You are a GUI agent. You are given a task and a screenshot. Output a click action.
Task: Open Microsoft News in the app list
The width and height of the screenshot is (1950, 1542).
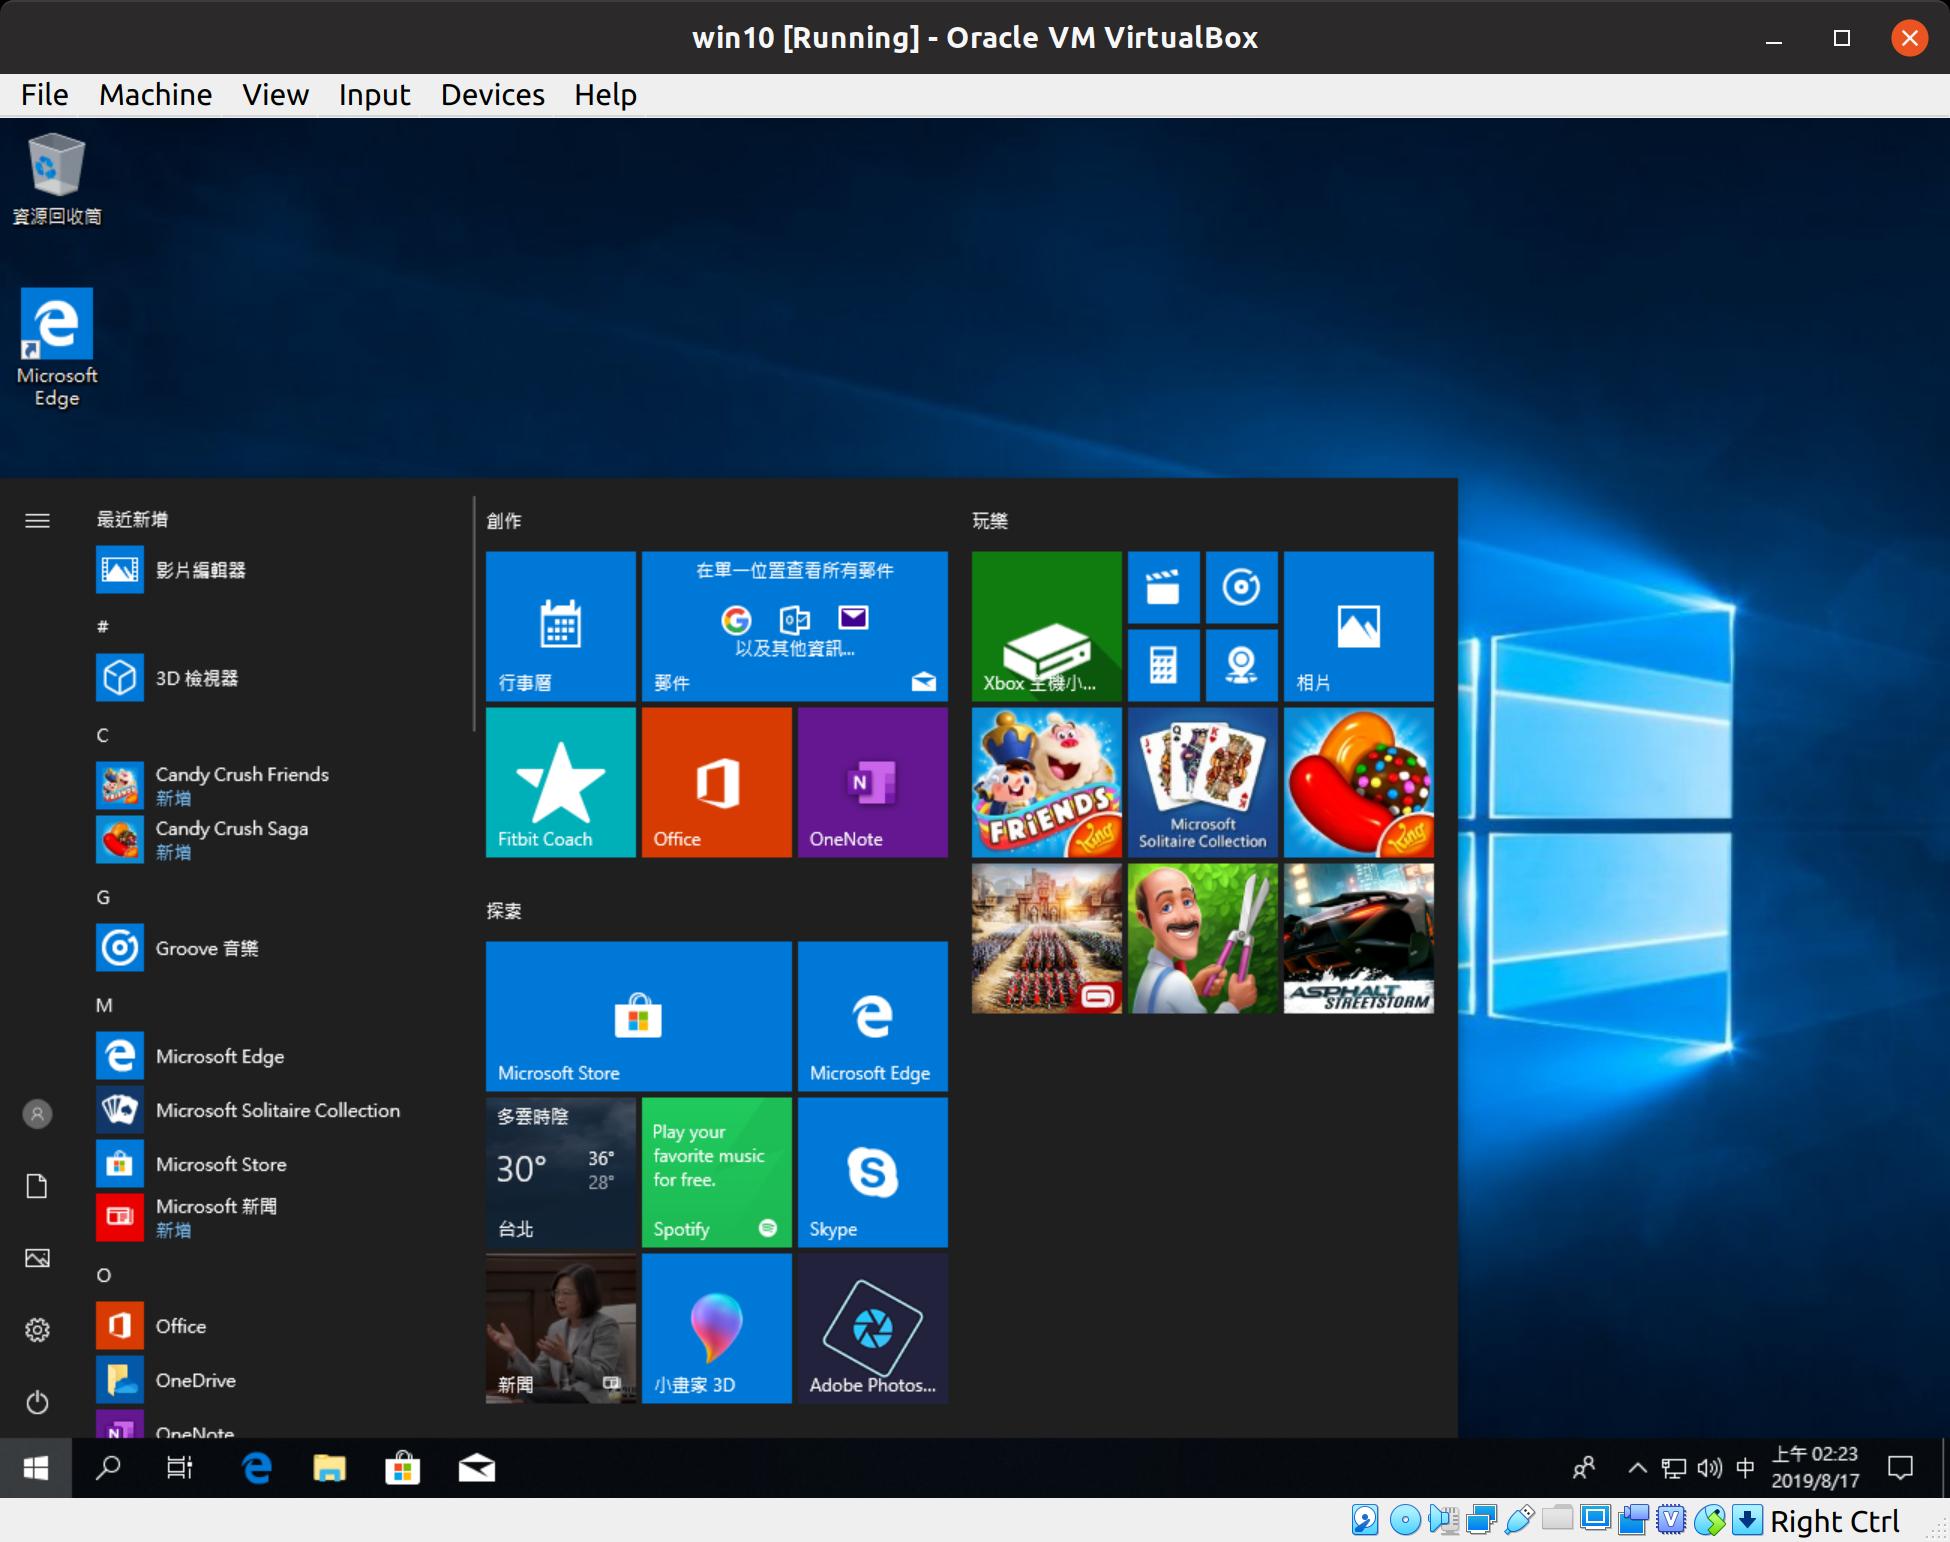coord(275,1218)
